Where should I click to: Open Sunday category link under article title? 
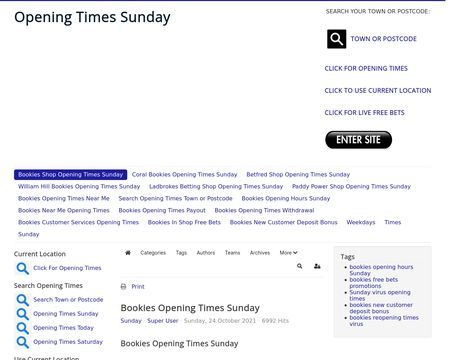pos(131,321)
